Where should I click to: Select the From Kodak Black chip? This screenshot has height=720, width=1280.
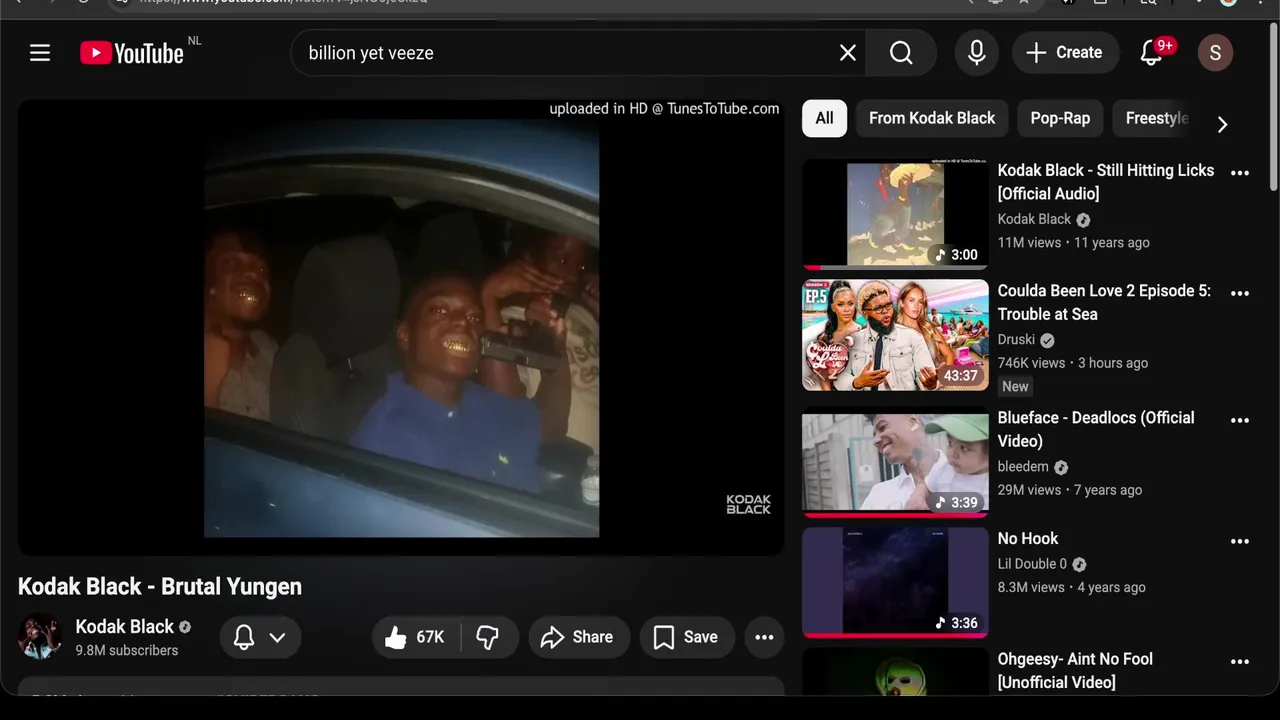[x=932, y=118]
